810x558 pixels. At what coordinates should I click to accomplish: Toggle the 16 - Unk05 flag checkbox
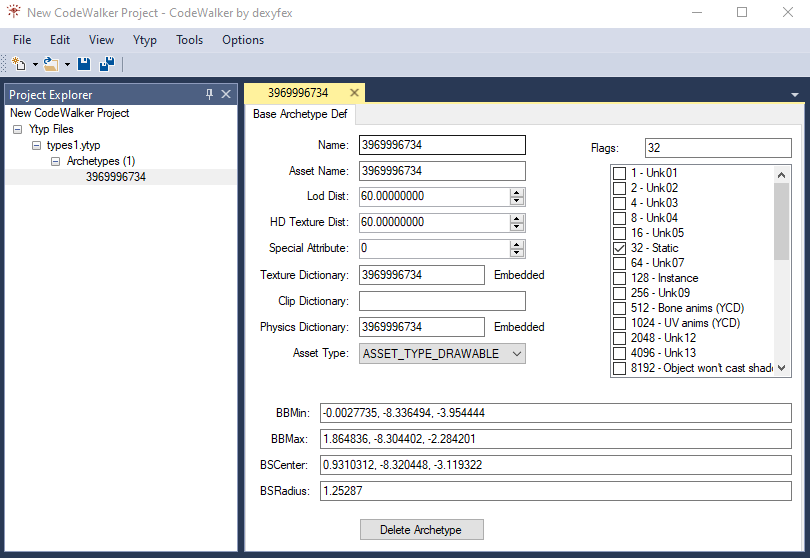(x=619, y=233)
